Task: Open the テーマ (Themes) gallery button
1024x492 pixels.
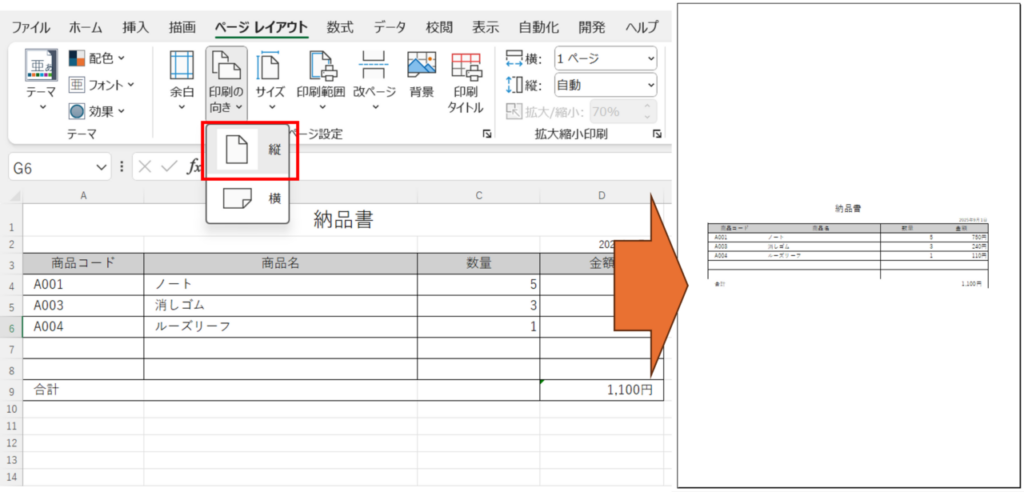Action: point(41,80)
